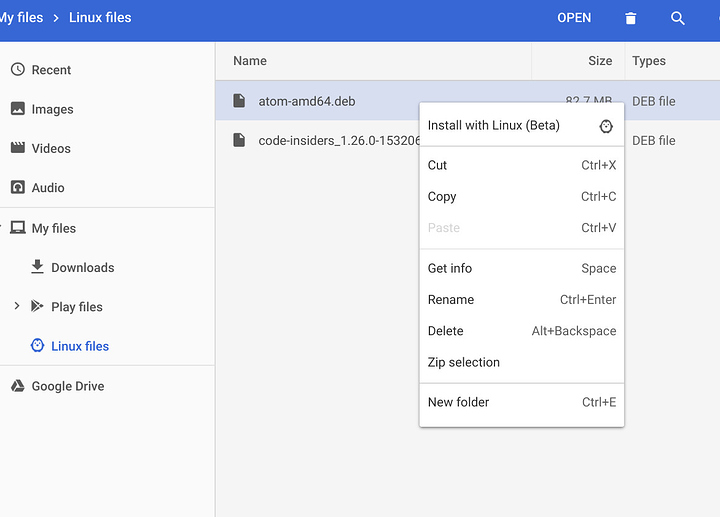The image size is (720, 517).
Task: Select Copy from the context menu
Action: (x=442, y=197)
